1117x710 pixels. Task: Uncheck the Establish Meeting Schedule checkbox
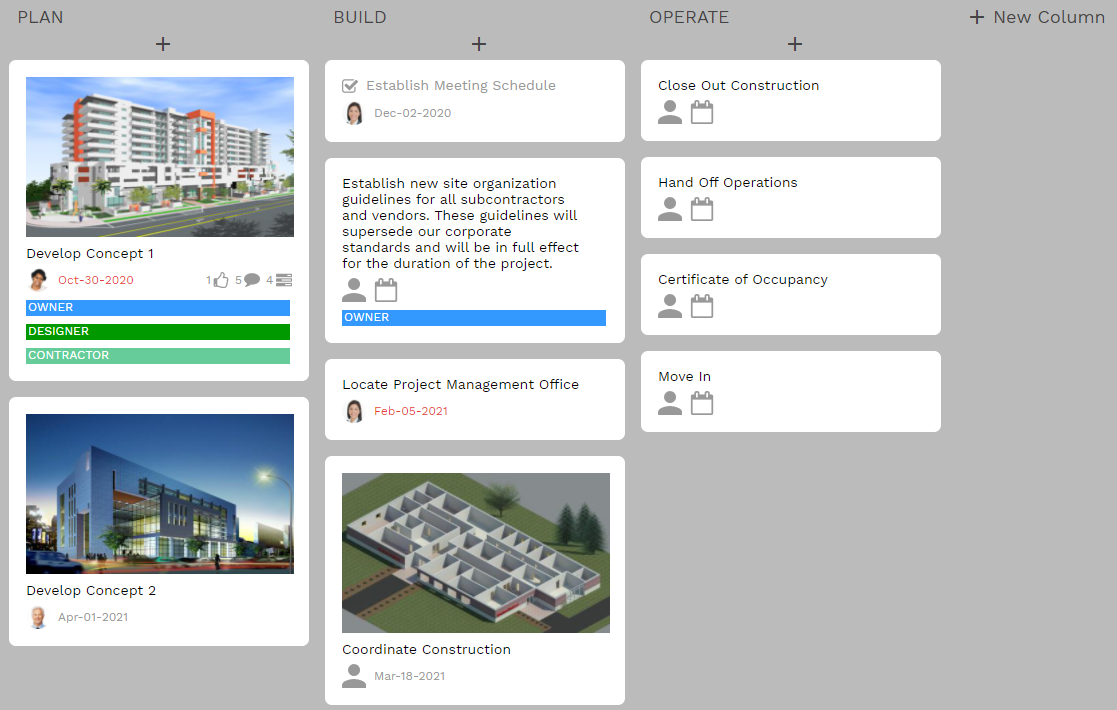click(x=352, y=85)
